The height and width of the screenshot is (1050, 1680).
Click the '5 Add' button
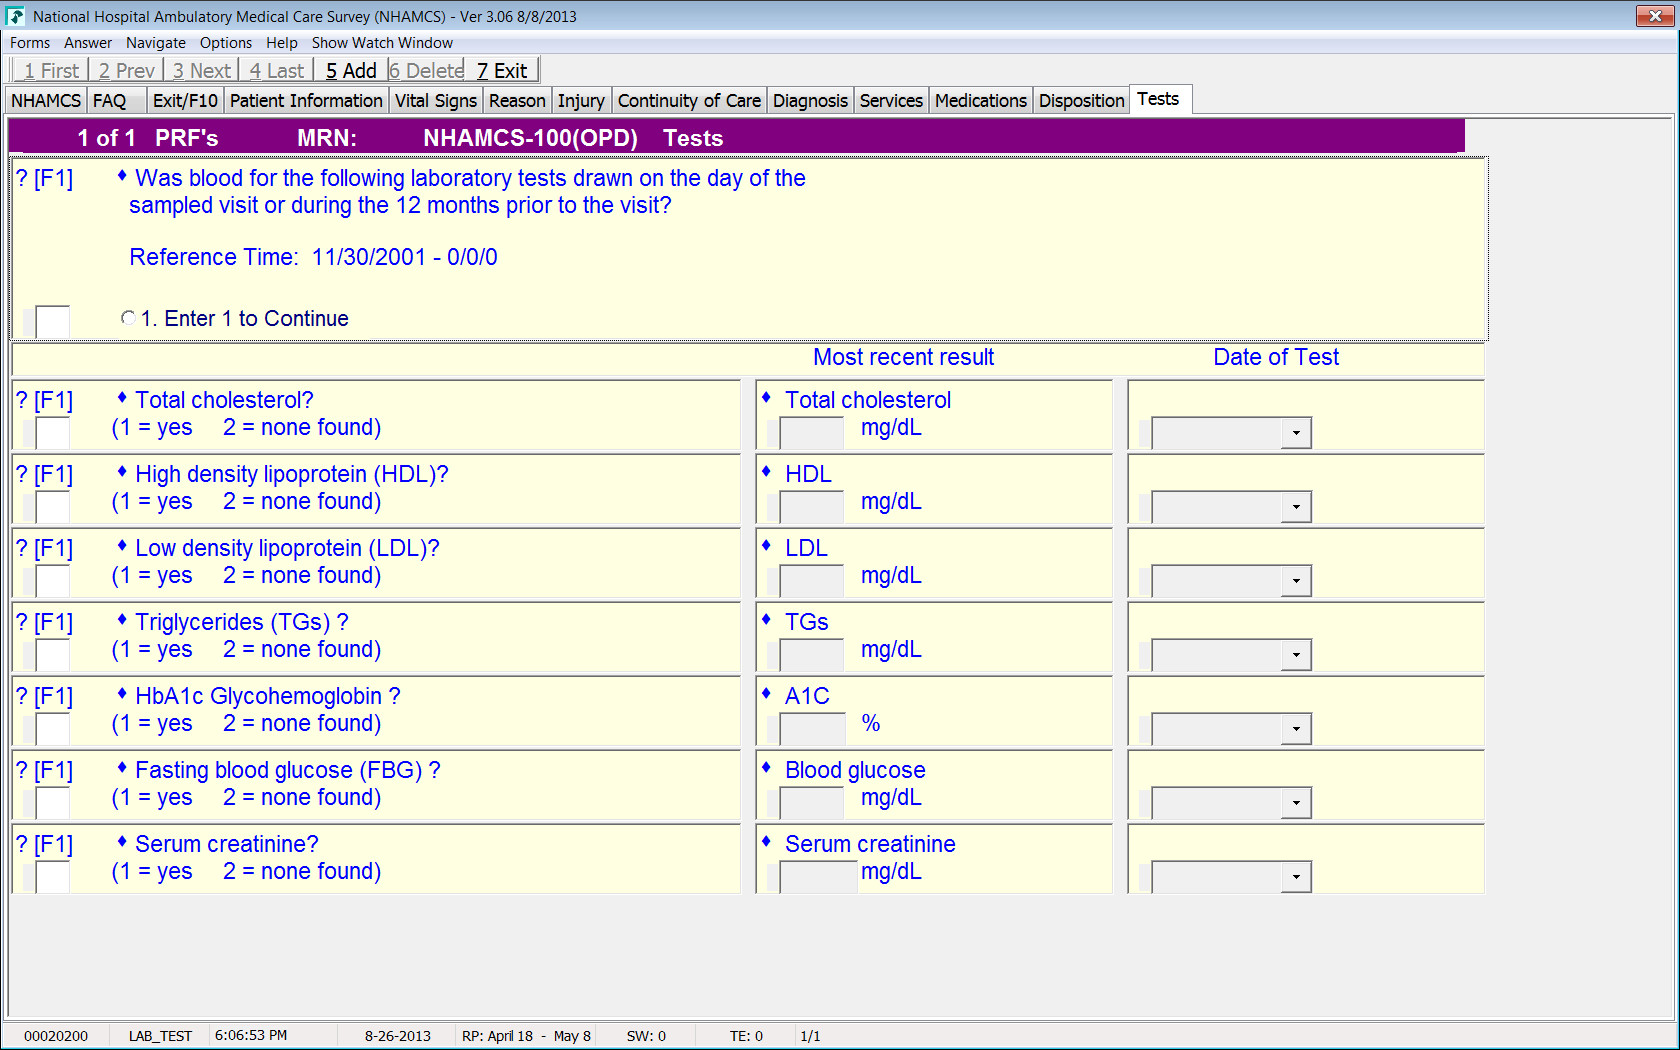point(351,71)
